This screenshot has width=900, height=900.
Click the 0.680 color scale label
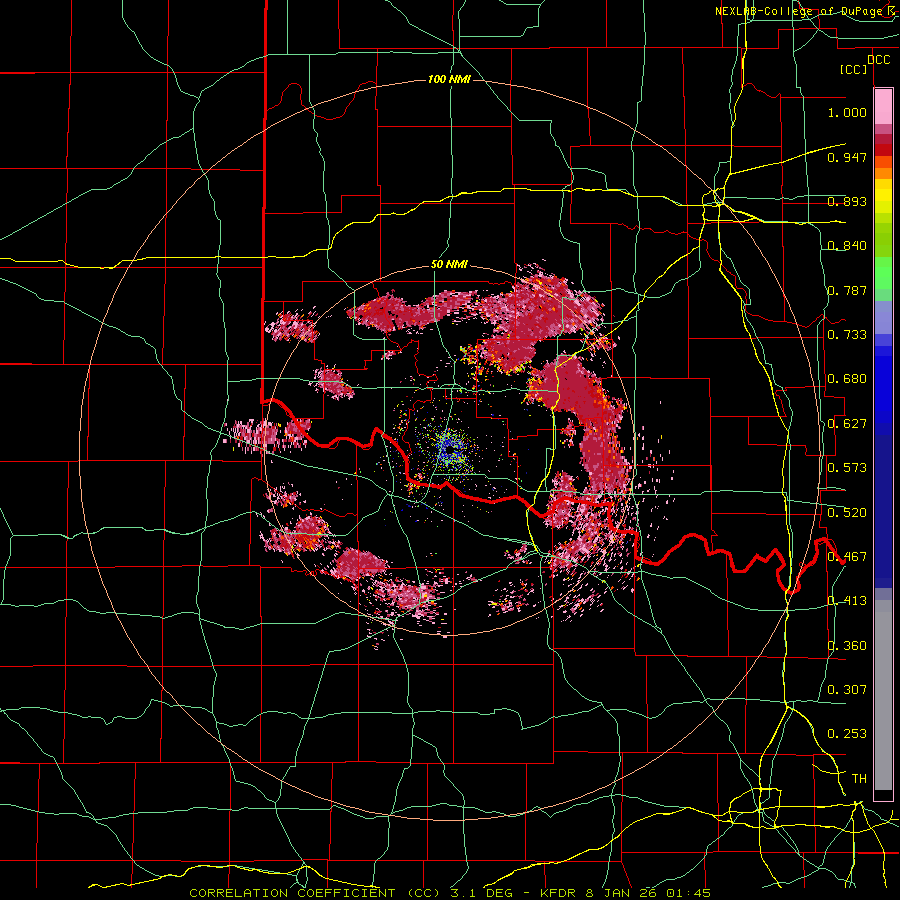847,379
